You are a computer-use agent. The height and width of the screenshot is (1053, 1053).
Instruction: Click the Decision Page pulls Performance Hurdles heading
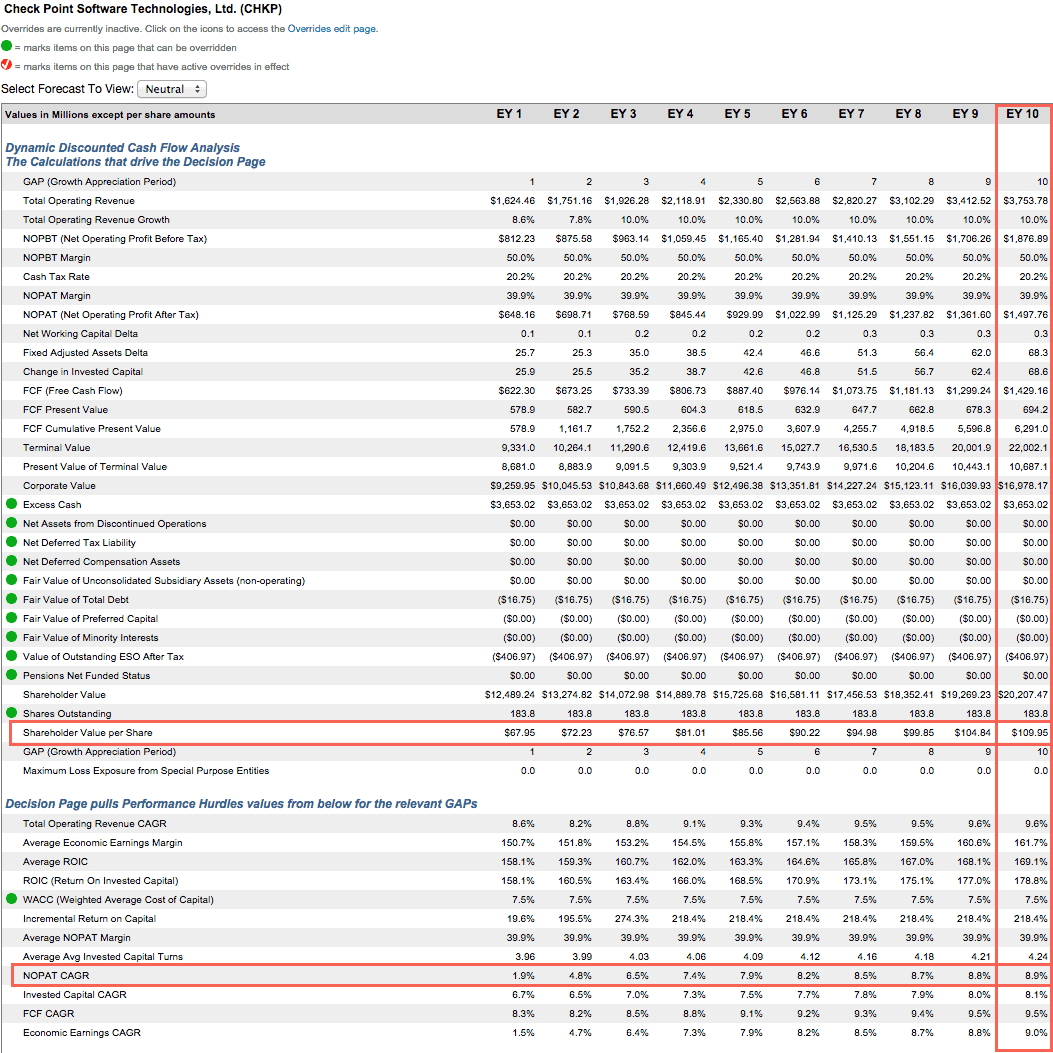click(x=241, y=804)
